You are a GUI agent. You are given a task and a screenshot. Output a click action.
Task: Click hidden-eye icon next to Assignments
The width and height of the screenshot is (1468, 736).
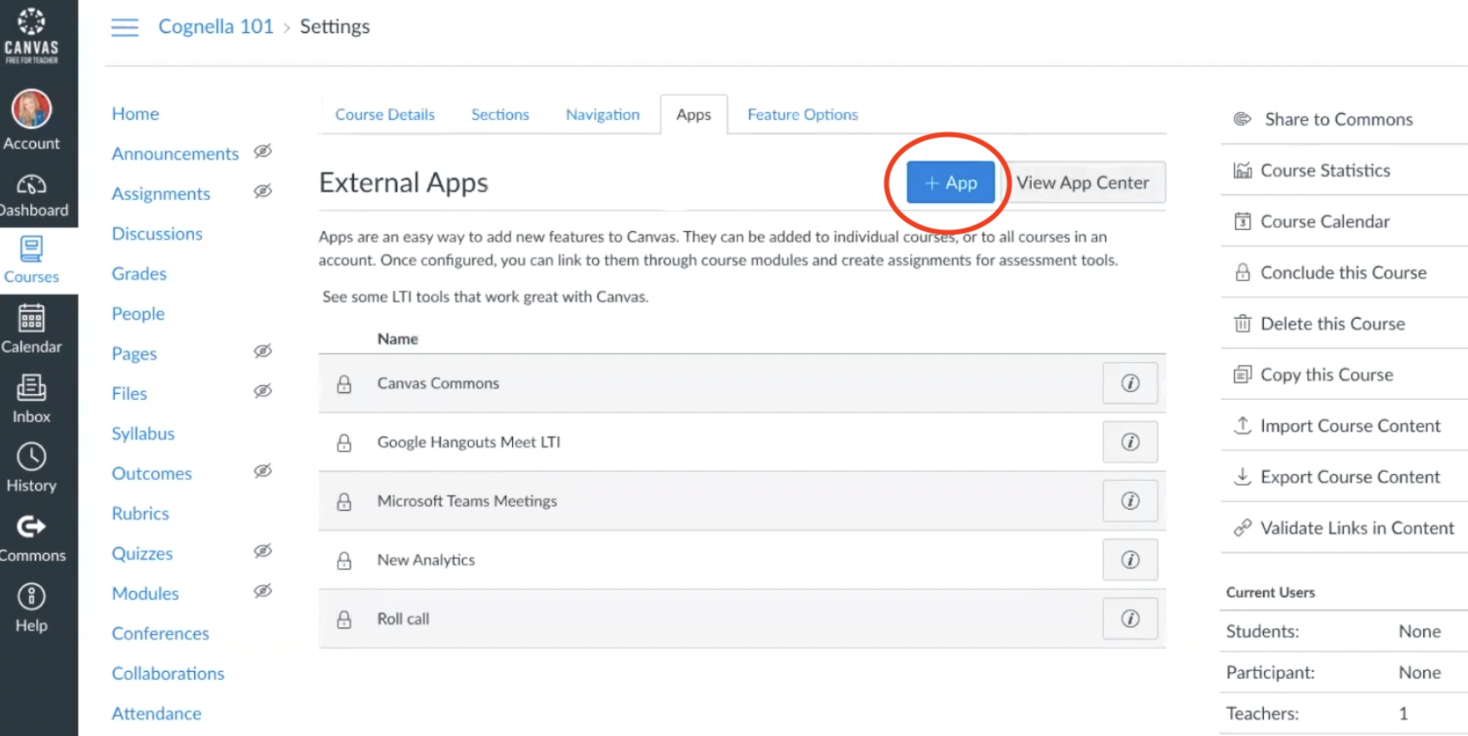[263, 191]
